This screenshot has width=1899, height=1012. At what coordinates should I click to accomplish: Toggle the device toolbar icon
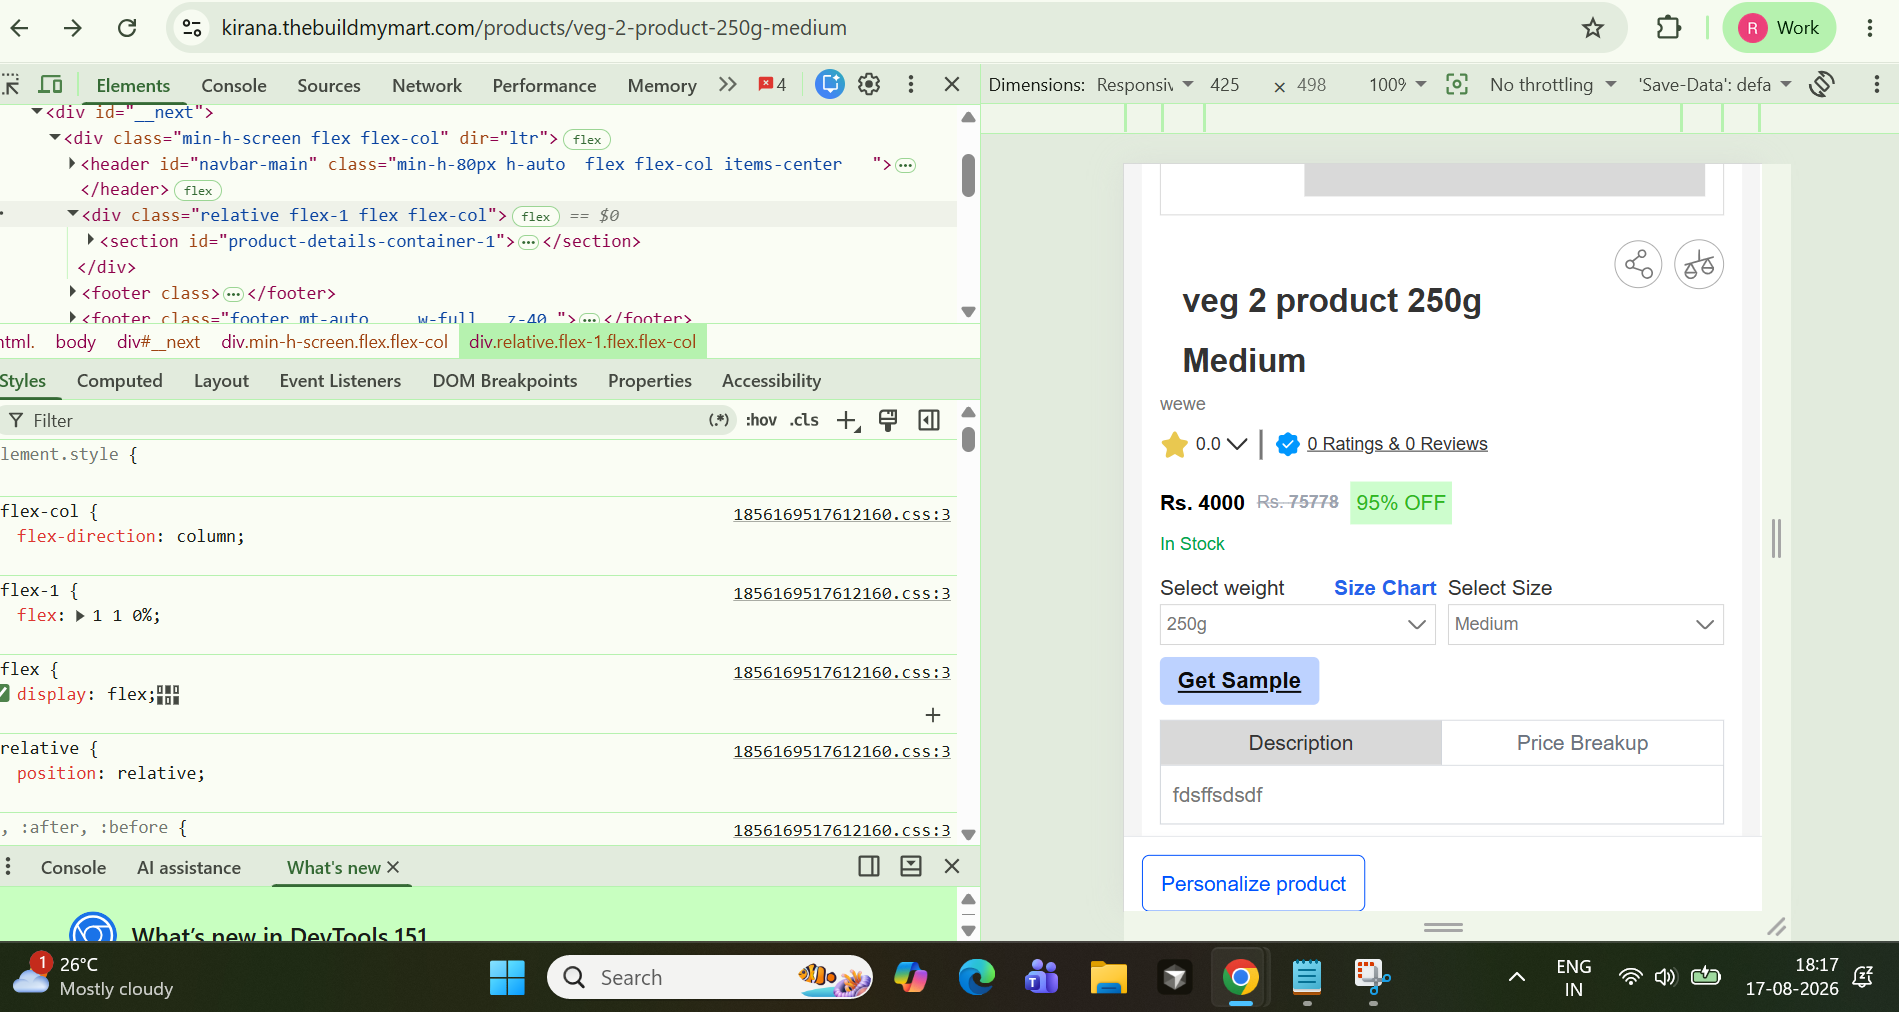pyautogui.click(x=50, y=85)
